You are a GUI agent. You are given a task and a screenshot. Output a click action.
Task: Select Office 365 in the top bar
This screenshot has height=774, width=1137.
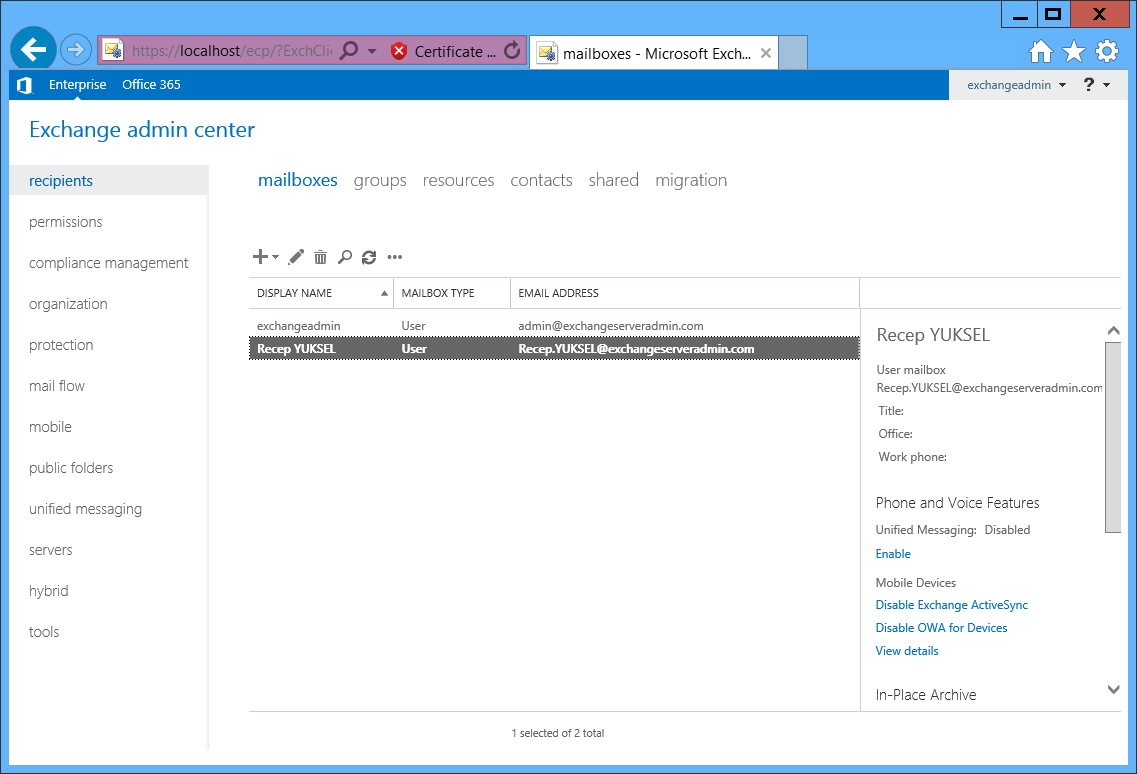tap(152, 85)
